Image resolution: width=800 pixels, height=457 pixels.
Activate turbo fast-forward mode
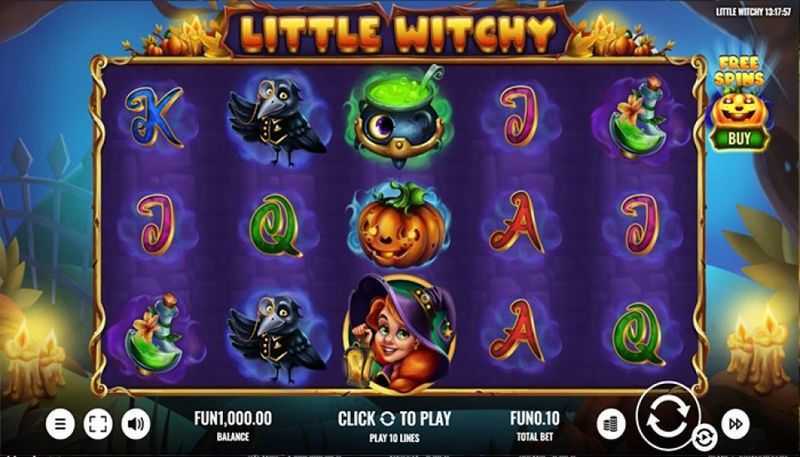pyautogui.click(x=735, y=424)
